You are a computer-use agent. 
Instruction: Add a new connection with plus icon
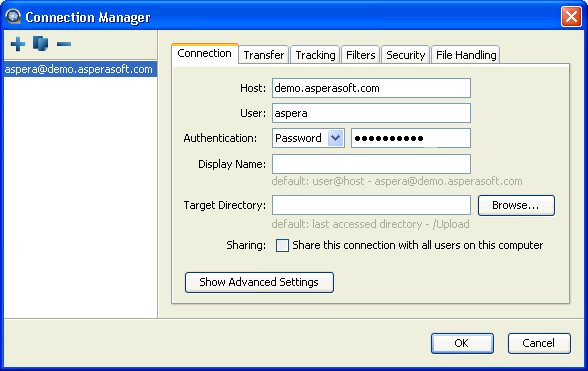click(x=18, y=44)
